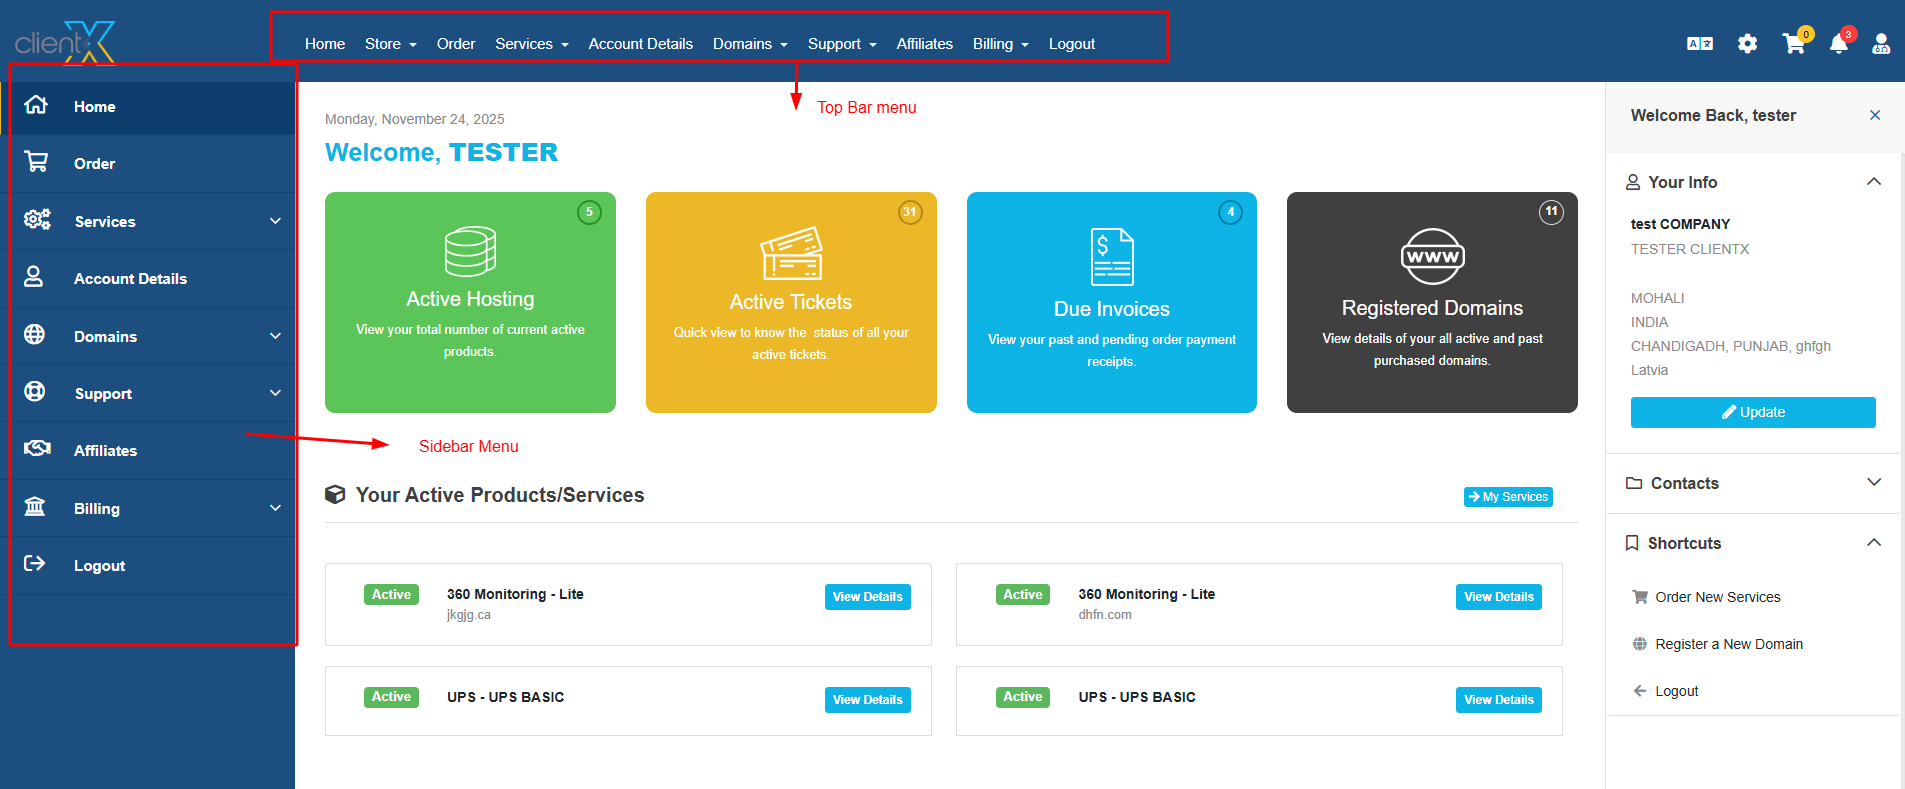Viewport: 1905px width, 789px height.
Task: Open the language translation icon
Action: pos(1699,44)
